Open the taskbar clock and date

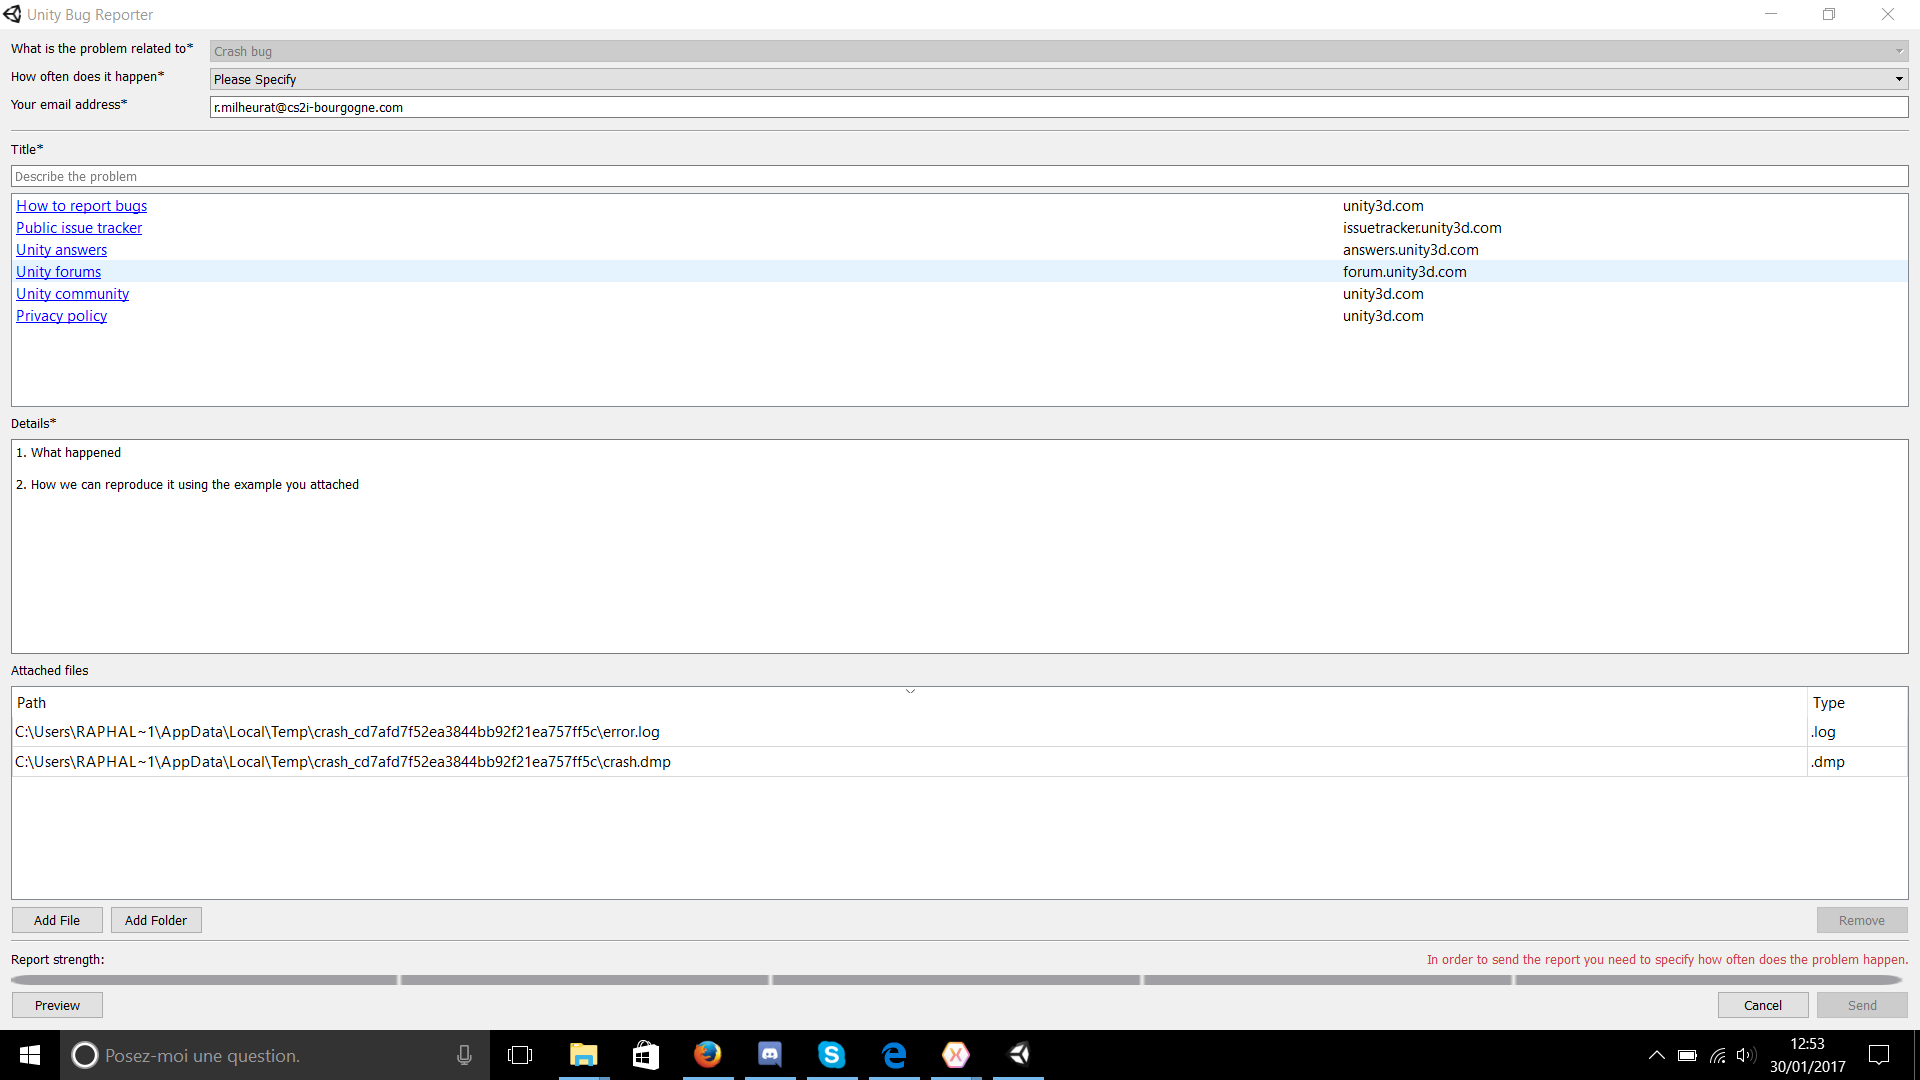pos(1807,1055)
